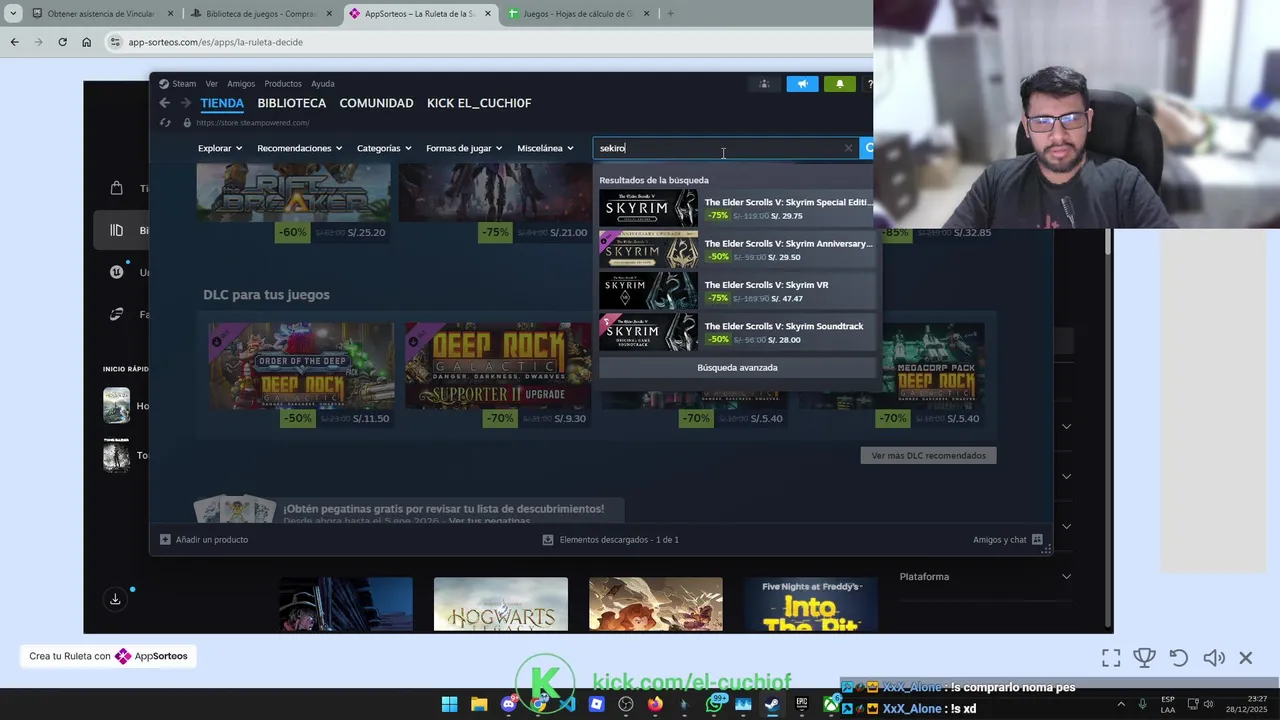Expand the Miscelánea dropdown
1280x720 pixels.
pyautogui.click(x=545, y=148)
